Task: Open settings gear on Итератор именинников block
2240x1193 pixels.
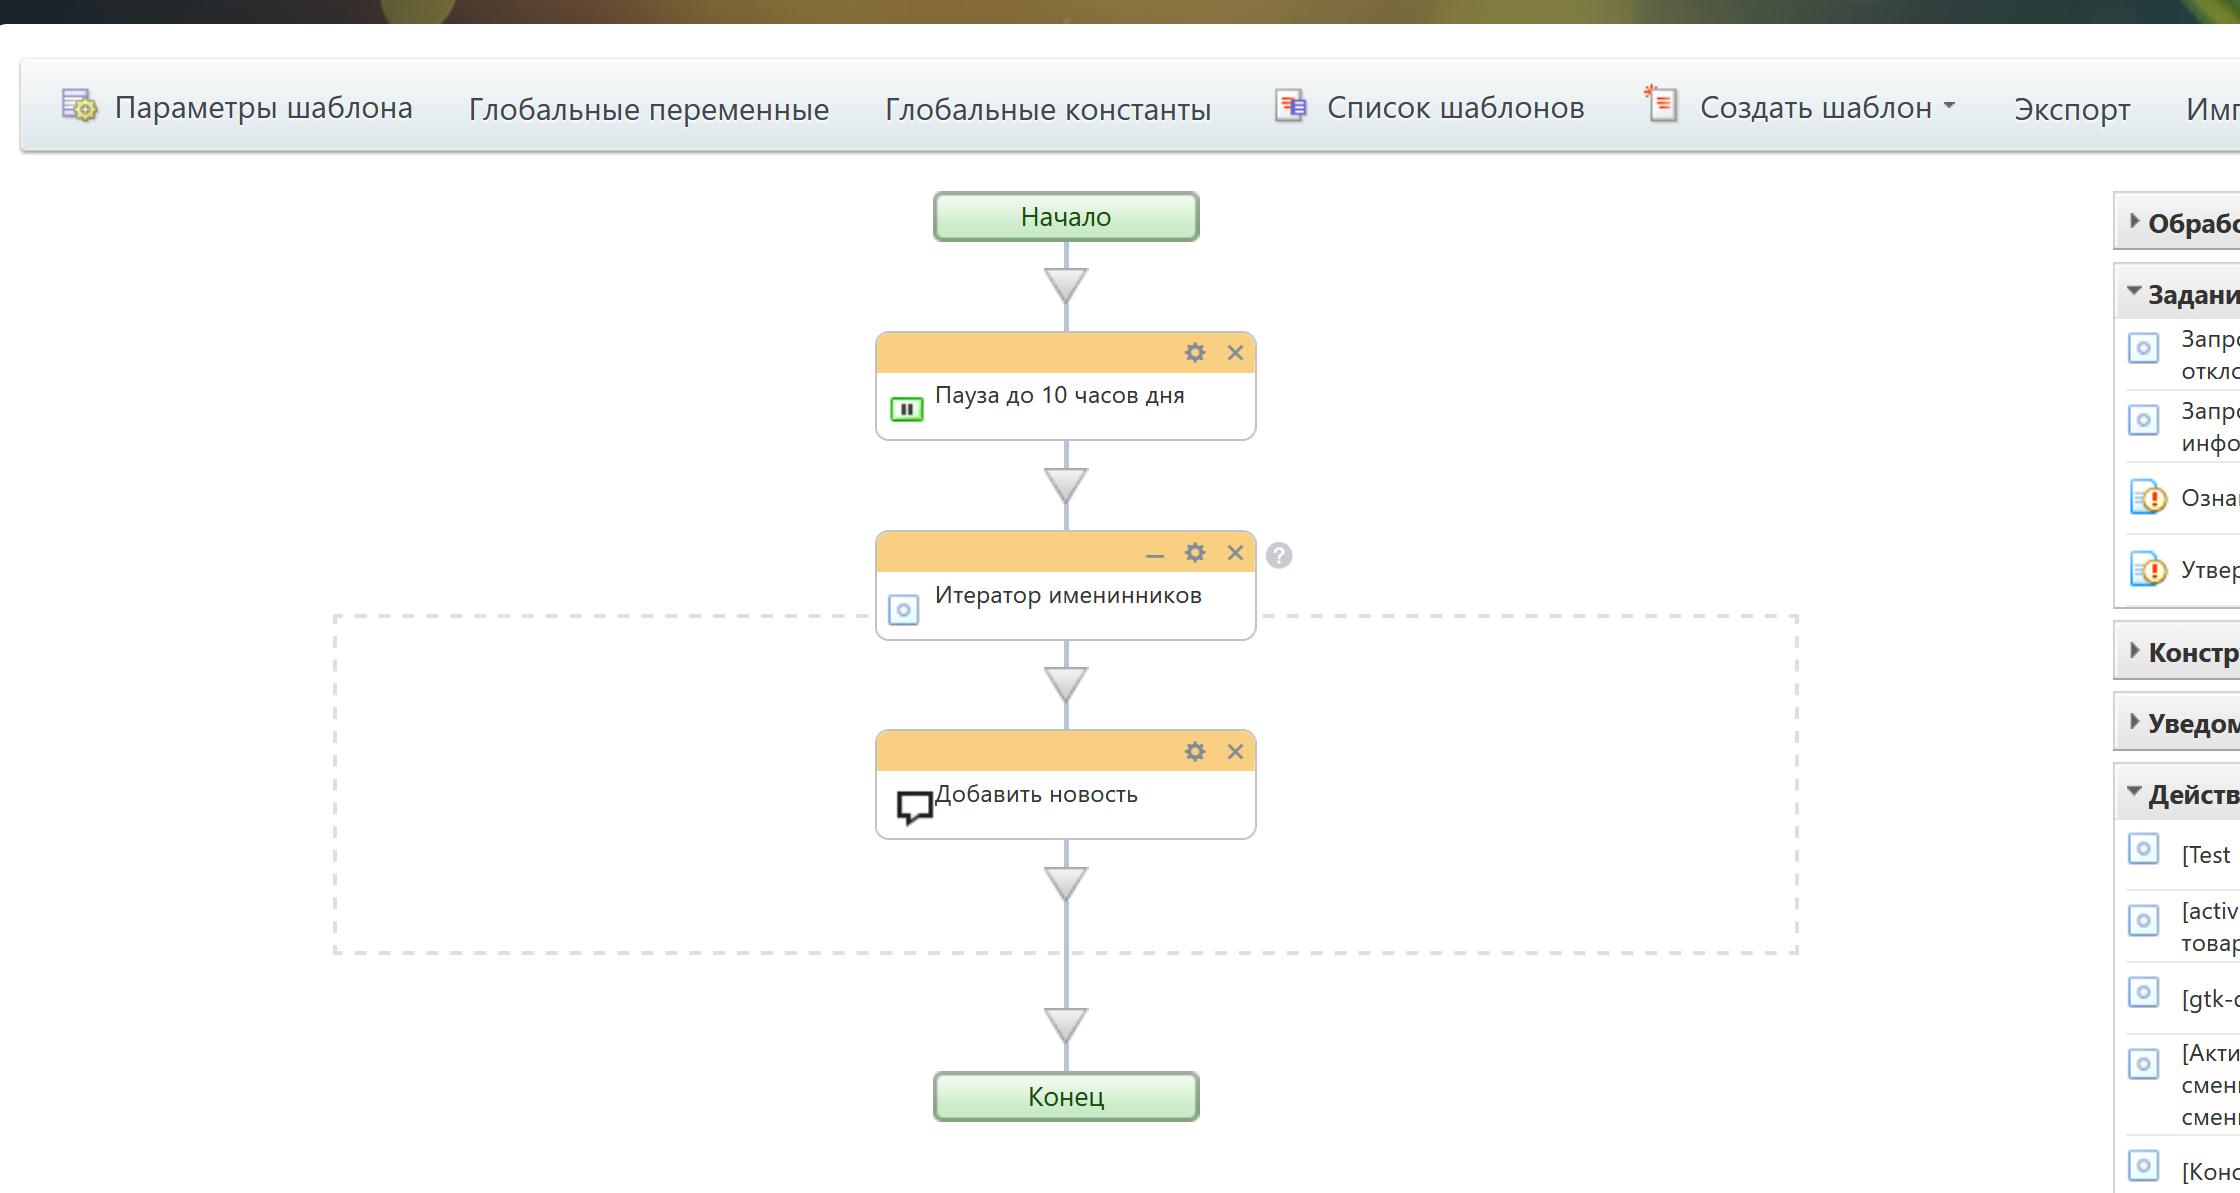Action: tap(1195, 553)
